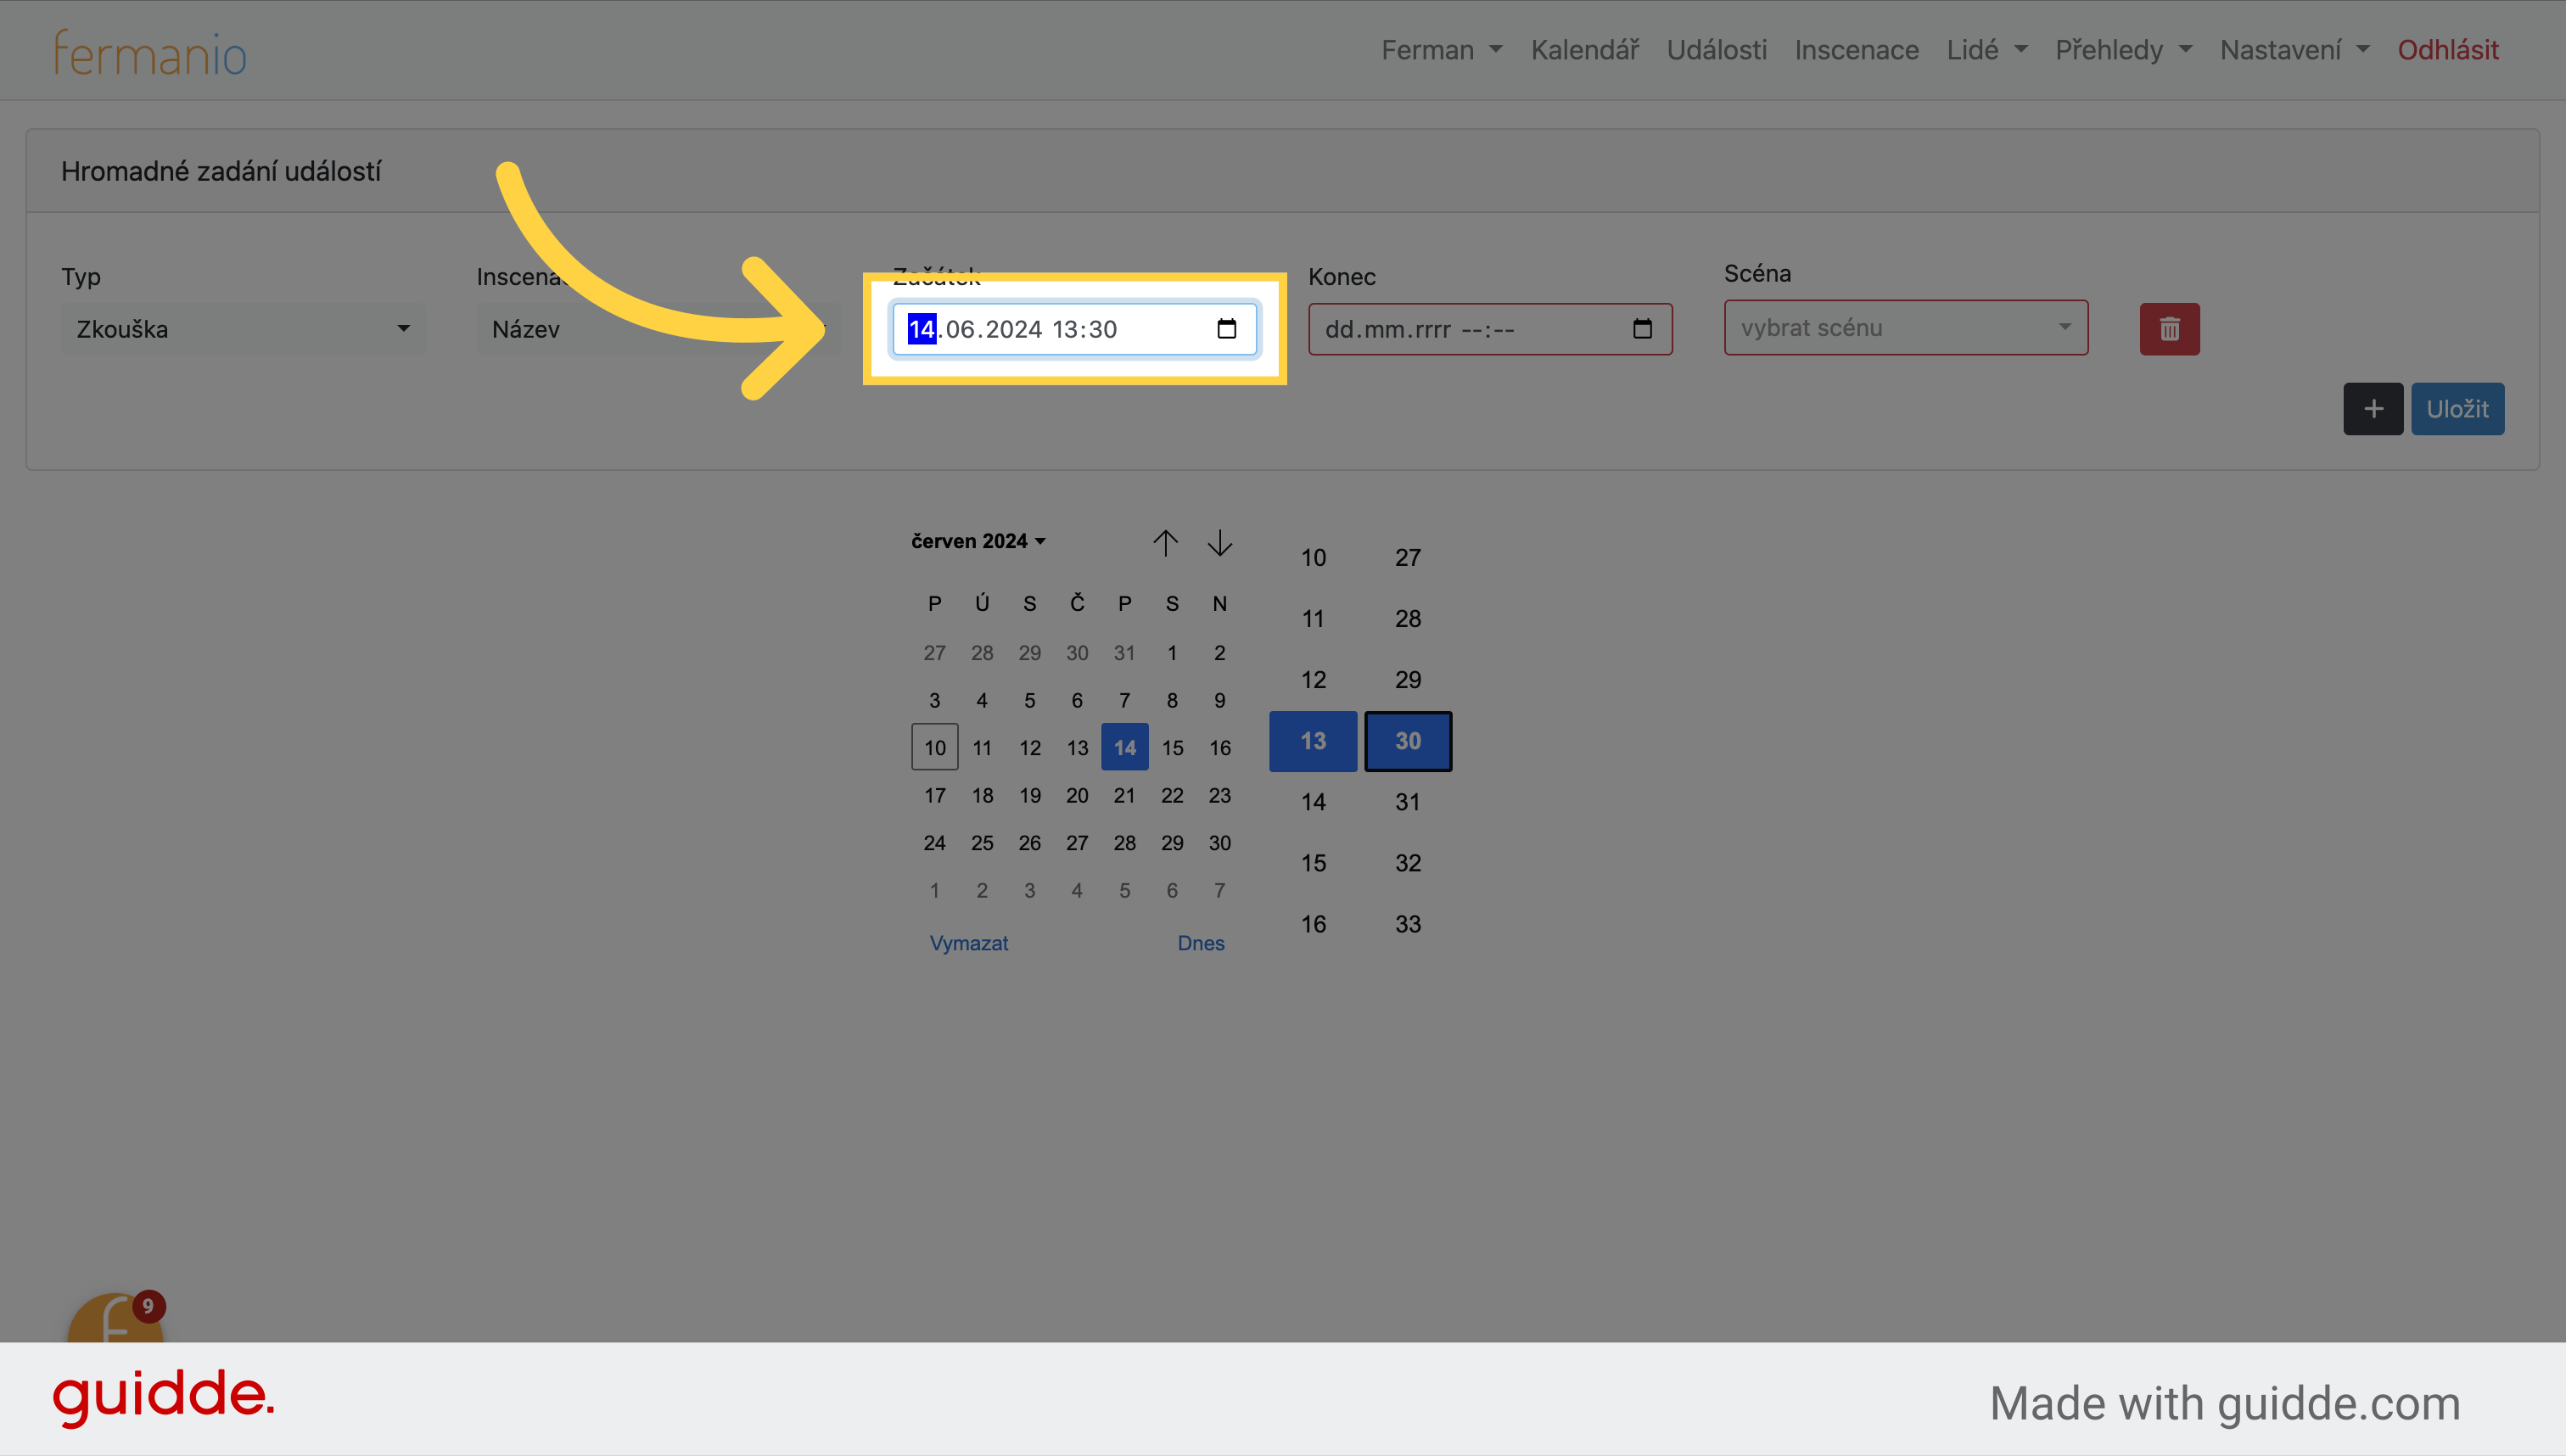Select June 18 in the calendar
Viewport: 2566px width, 1456px height.
[x=982, y=795]
